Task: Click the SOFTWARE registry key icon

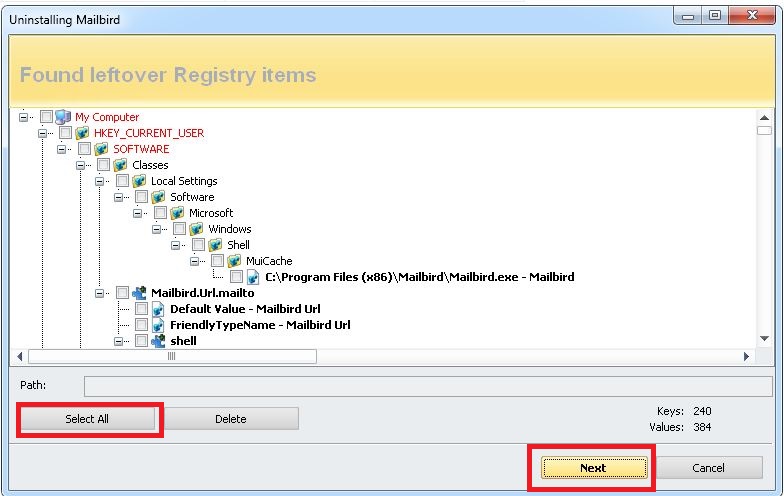Action: (x=101, y=149)
